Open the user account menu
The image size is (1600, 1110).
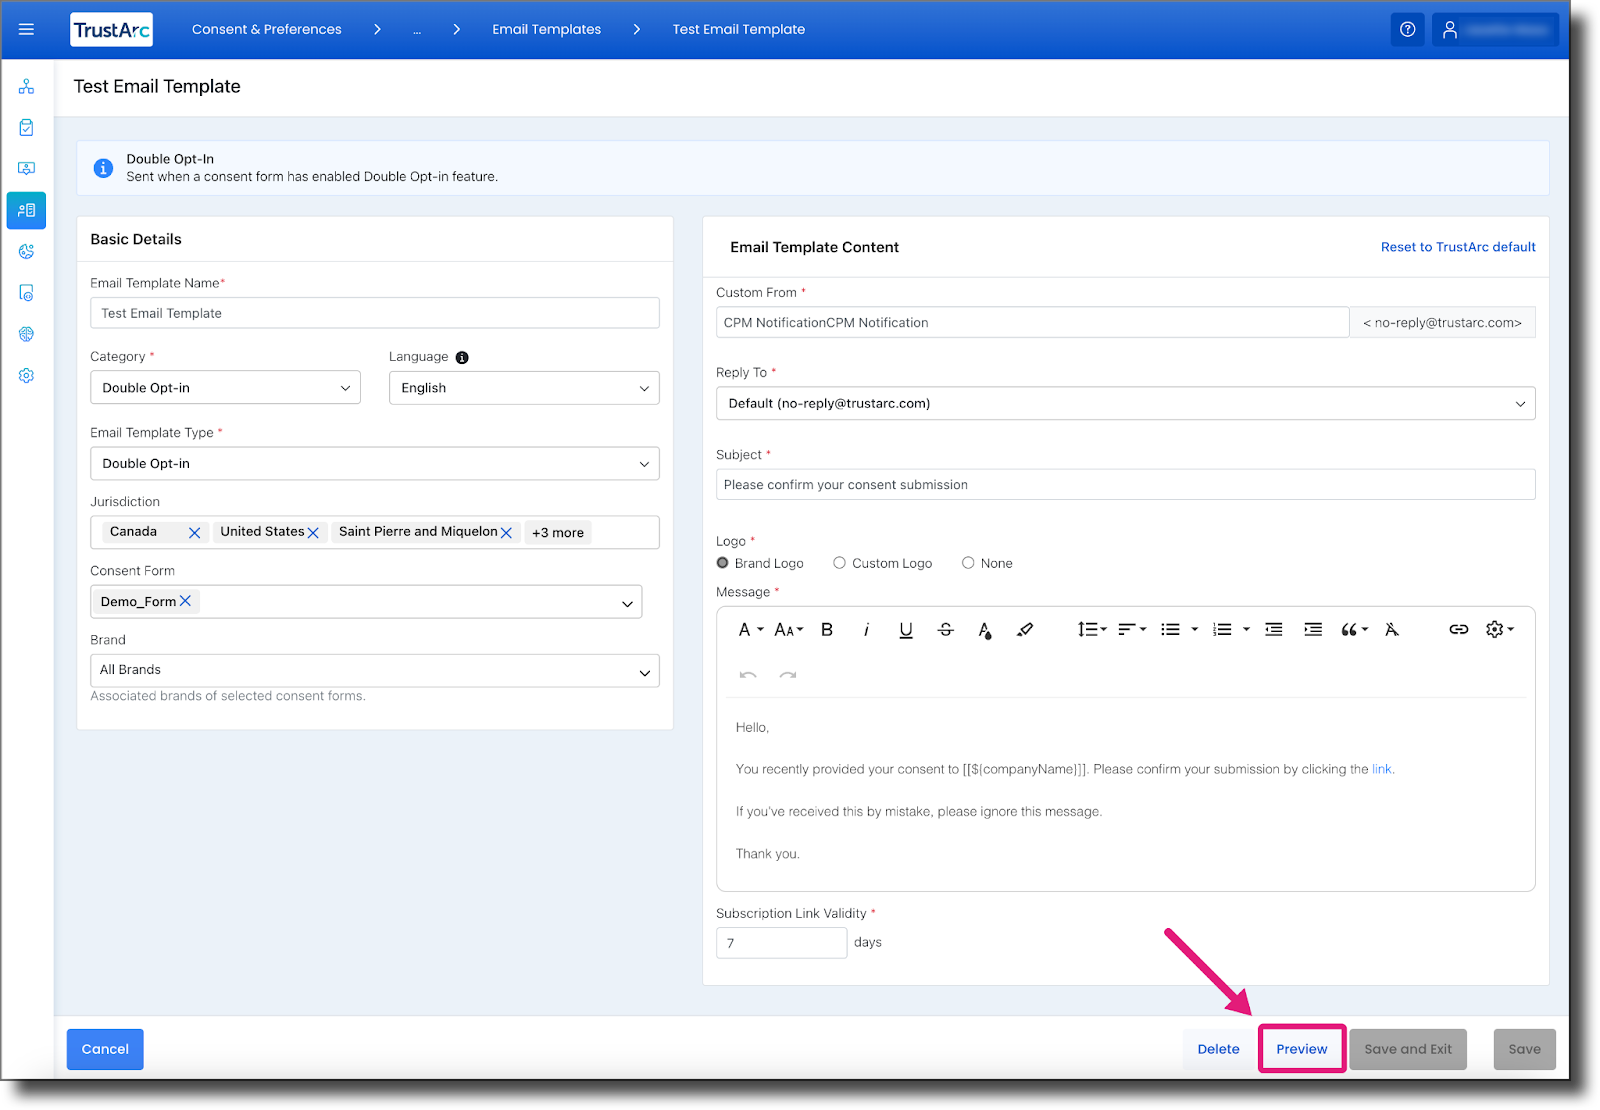[x=1495, y=30]
